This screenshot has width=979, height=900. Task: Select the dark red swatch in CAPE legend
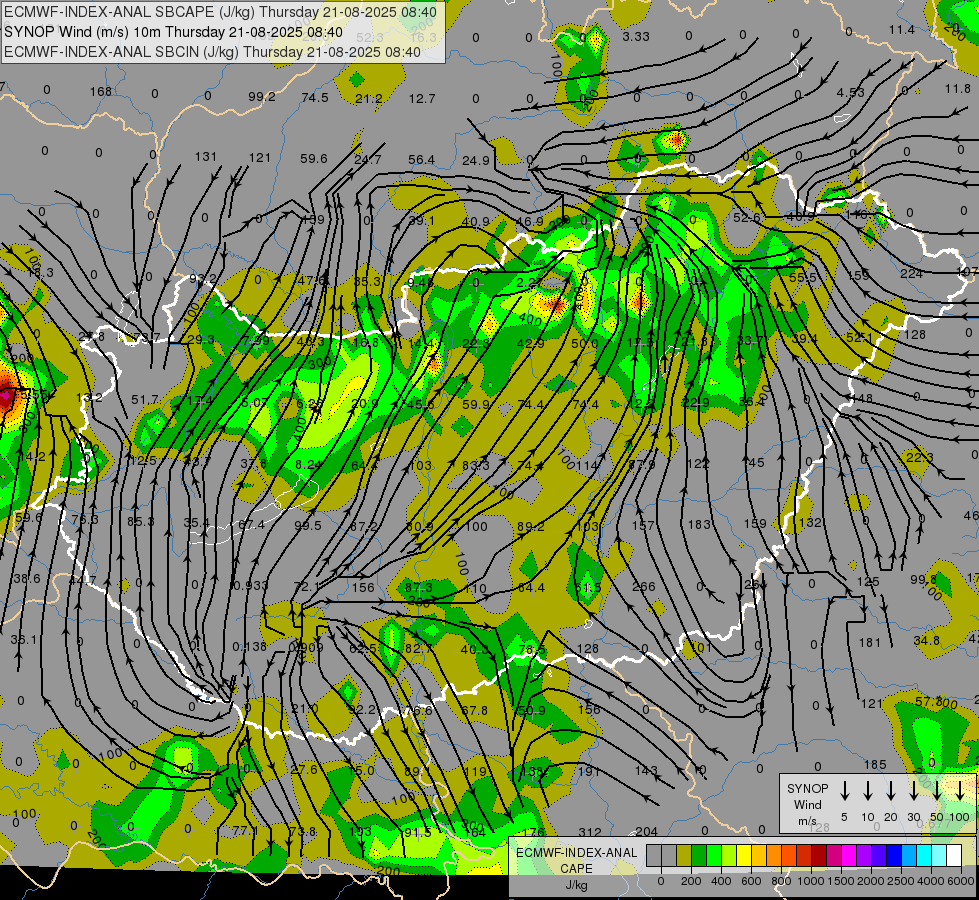click(819, 856)
